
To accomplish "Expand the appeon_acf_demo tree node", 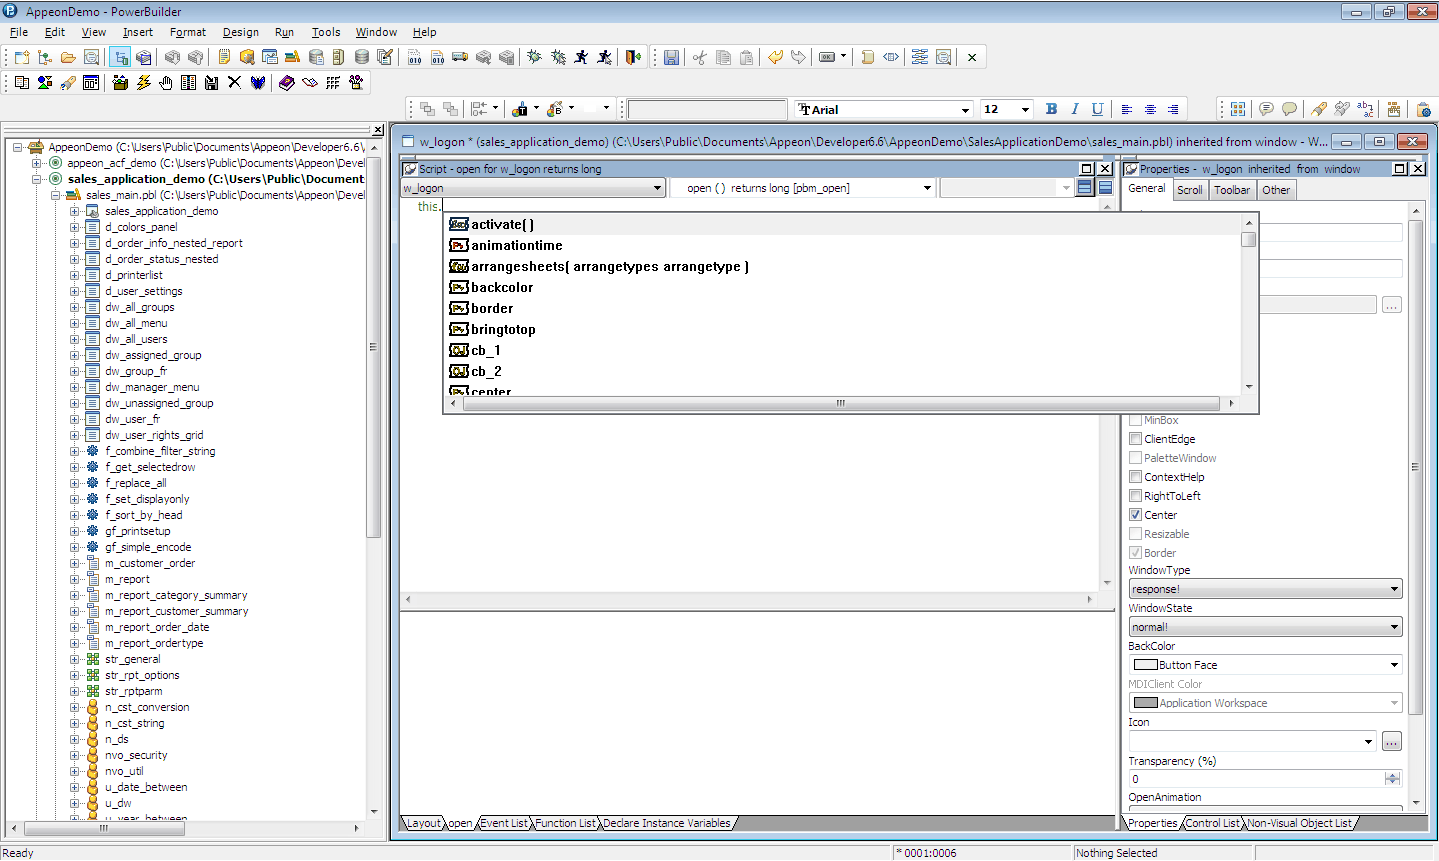I will pos(37,163).
